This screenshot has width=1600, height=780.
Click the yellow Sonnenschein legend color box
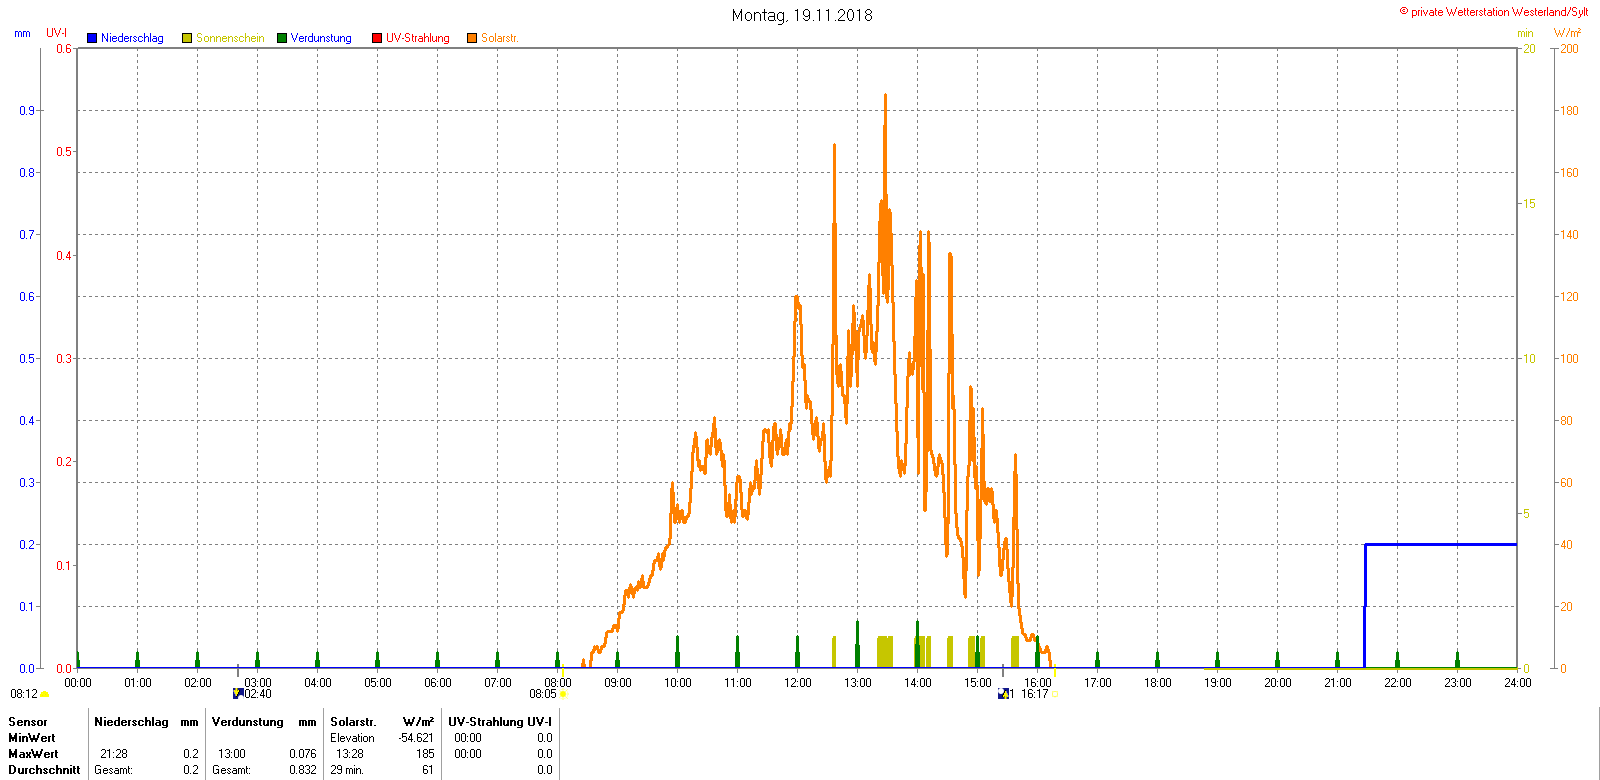click(x=187, y=38)
